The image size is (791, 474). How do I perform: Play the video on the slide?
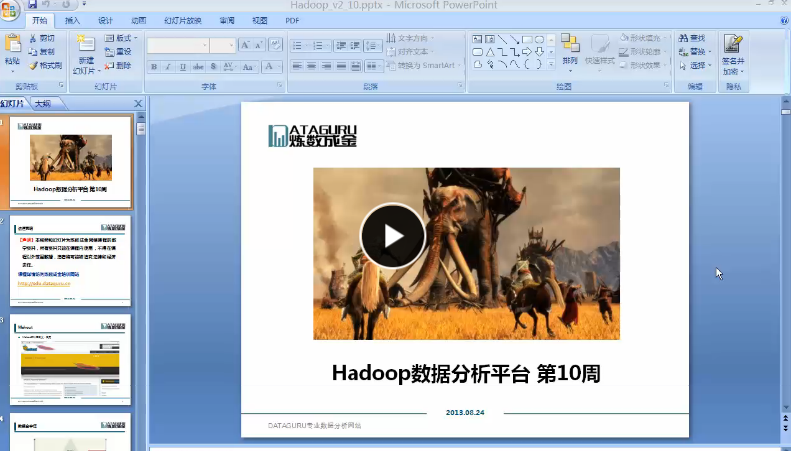pos(392,235)
